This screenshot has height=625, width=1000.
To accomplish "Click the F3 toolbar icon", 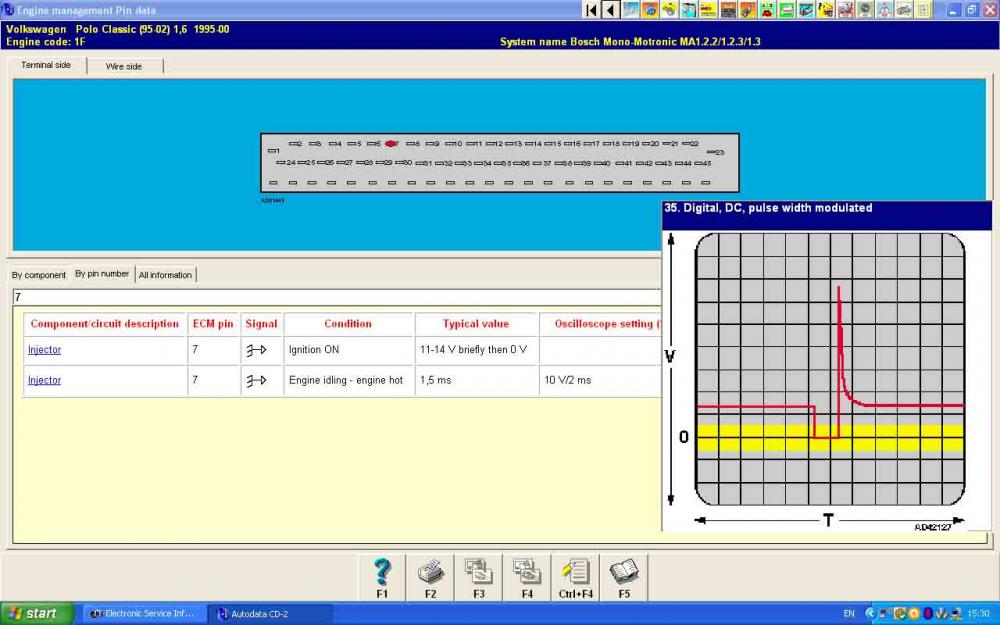I will (479, 578).
